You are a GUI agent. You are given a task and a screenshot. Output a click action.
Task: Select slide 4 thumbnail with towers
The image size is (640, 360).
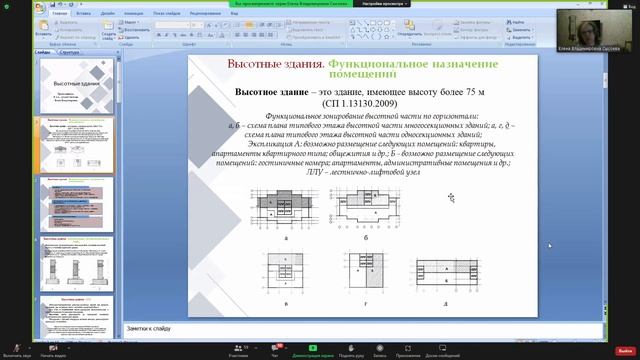77,264
